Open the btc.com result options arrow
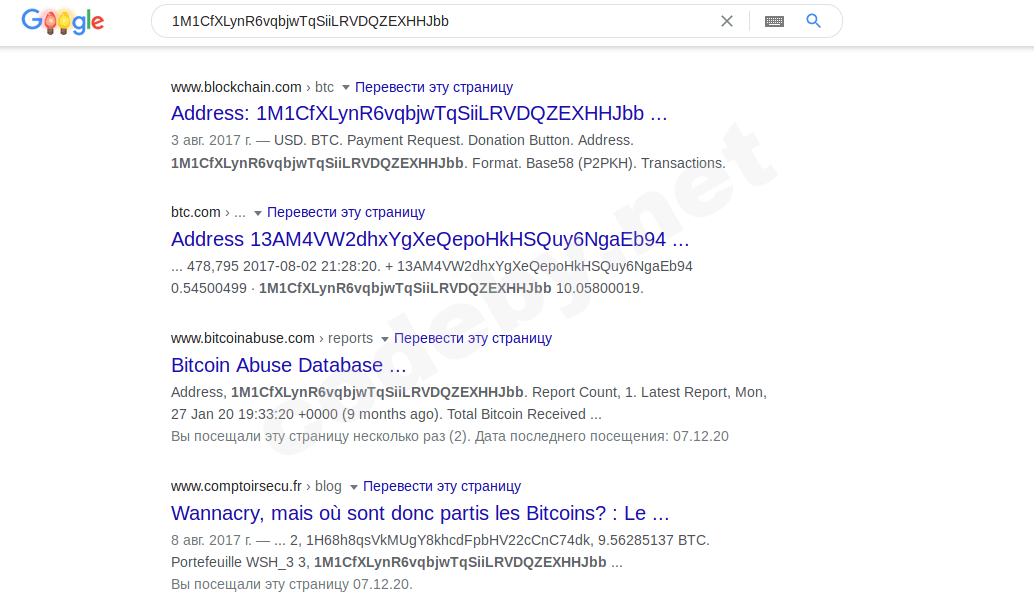The image size is (1034, 597). point(256,212)
